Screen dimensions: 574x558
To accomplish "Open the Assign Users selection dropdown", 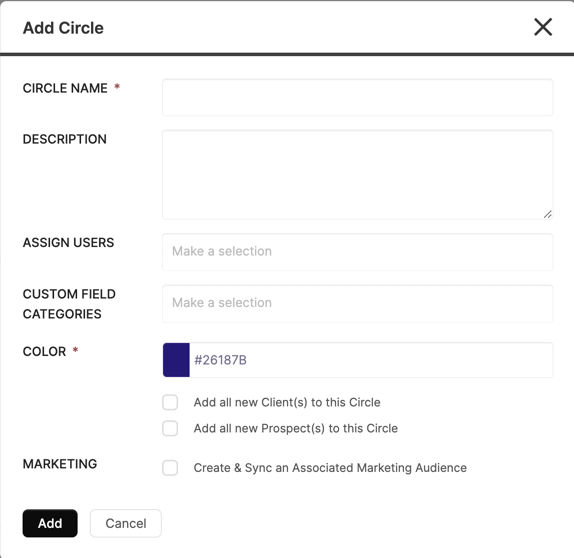I will (x=358, y=252).
